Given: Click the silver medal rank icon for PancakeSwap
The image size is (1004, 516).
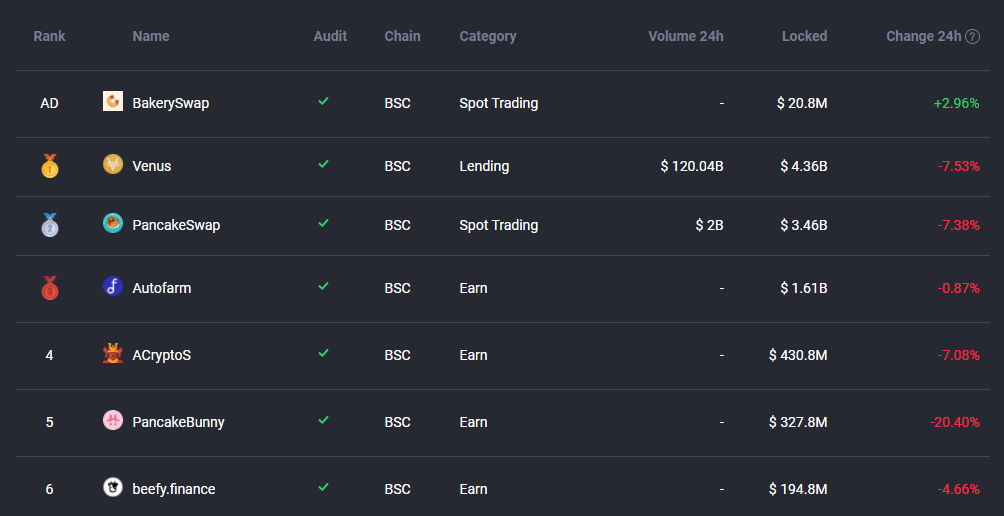Looking at the screenshot, I should tap(49, 225).
